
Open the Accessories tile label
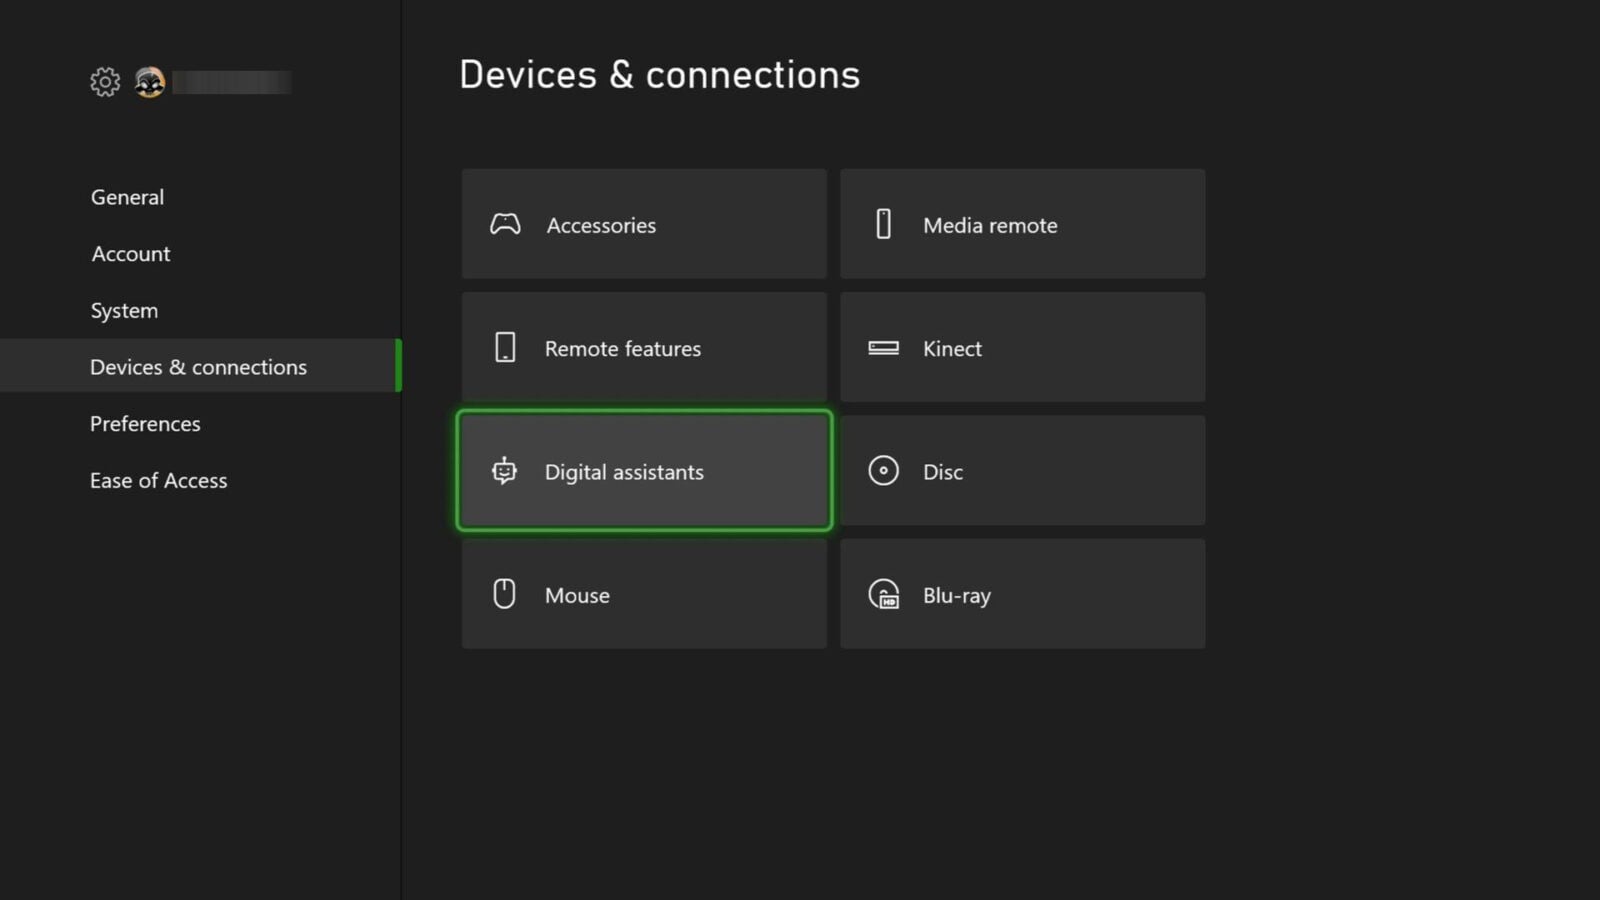[x=601, y=226]
